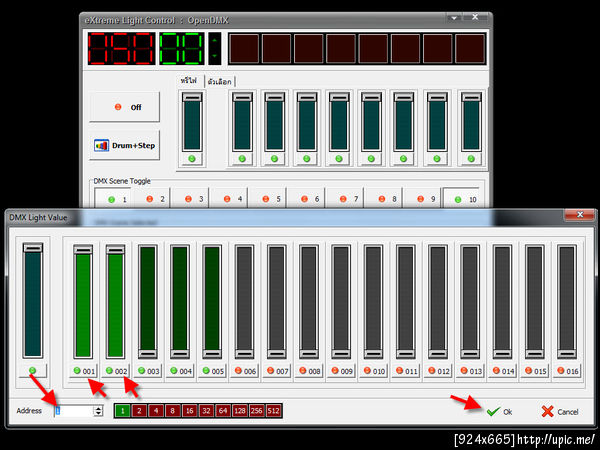600x450 pixels.
Task: Click the channel 001 fader handle
Action: pos(83,250)
